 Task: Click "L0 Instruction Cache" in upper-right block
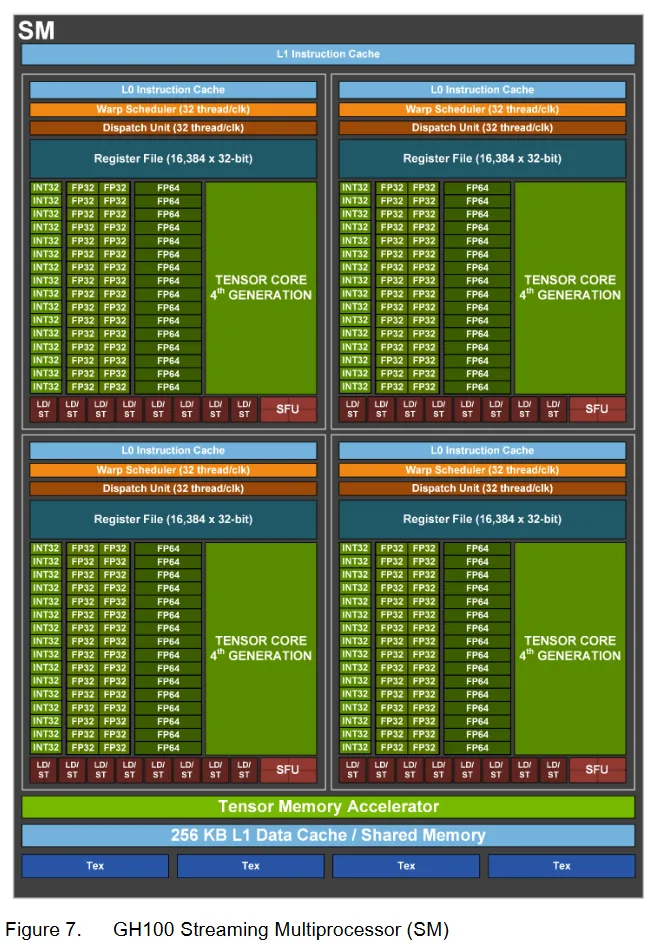(x=482, y=90)
